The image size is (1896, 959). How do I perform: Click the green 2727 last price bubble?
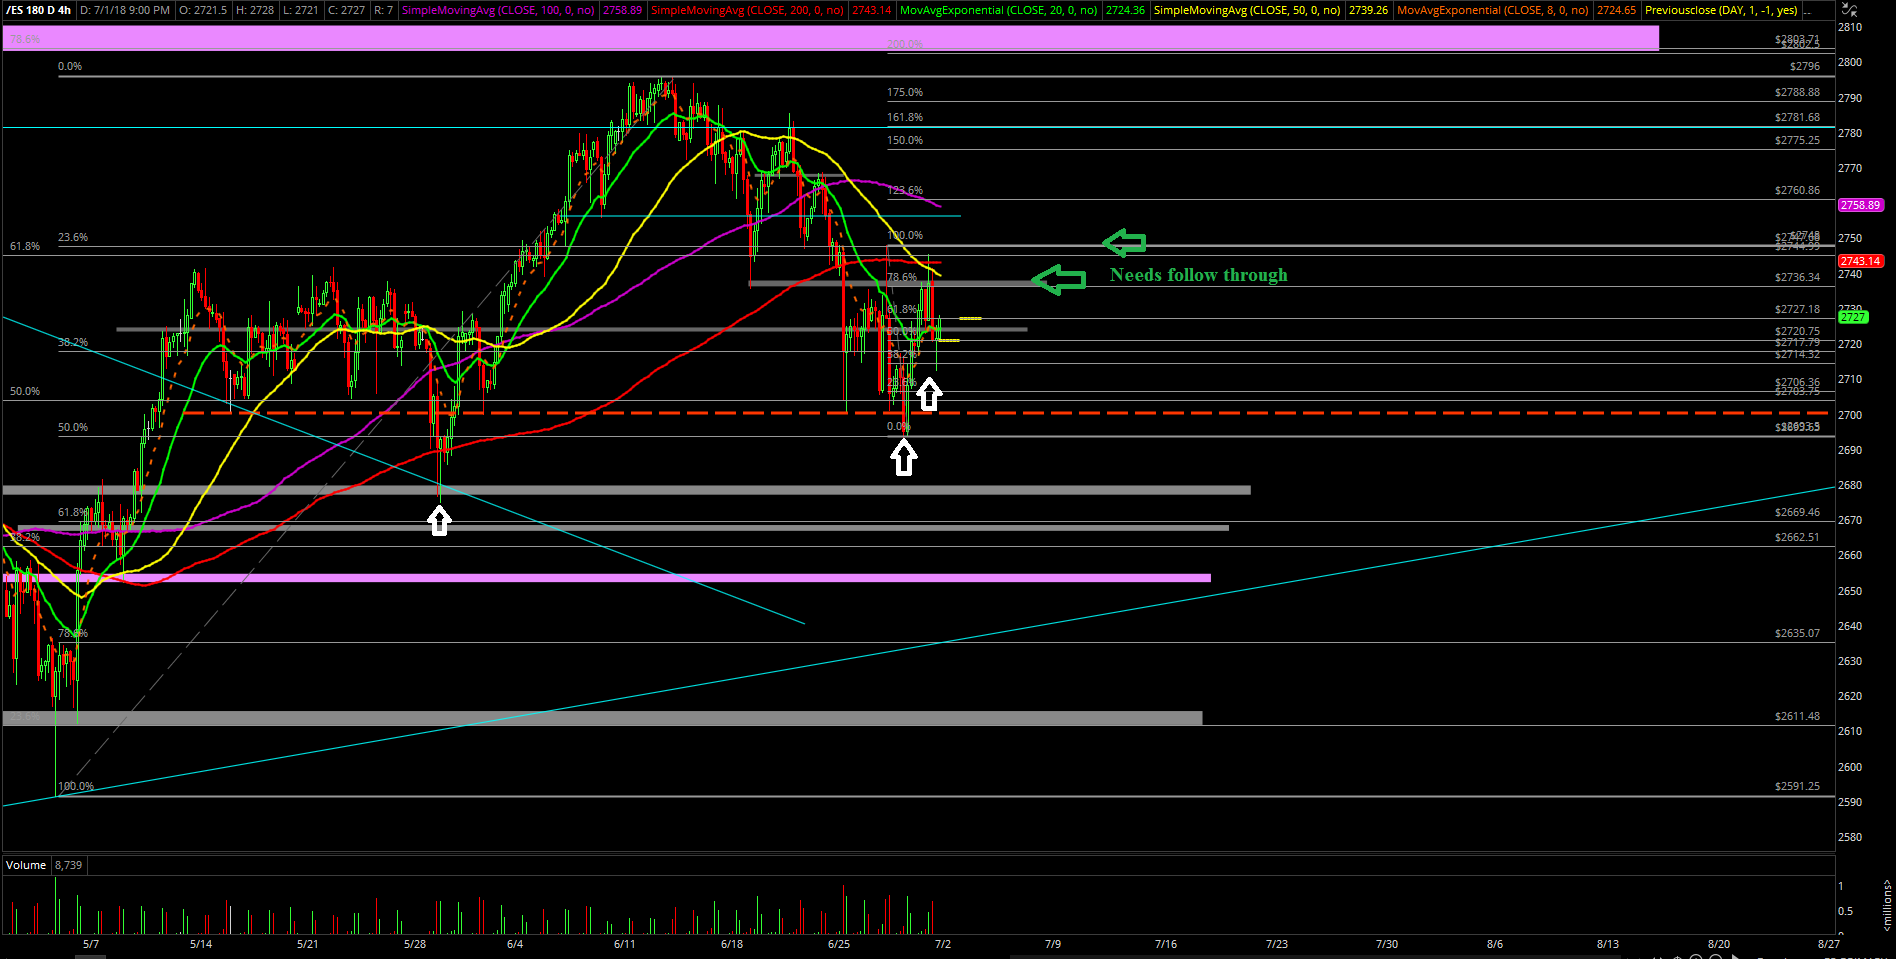point(1853,317)
